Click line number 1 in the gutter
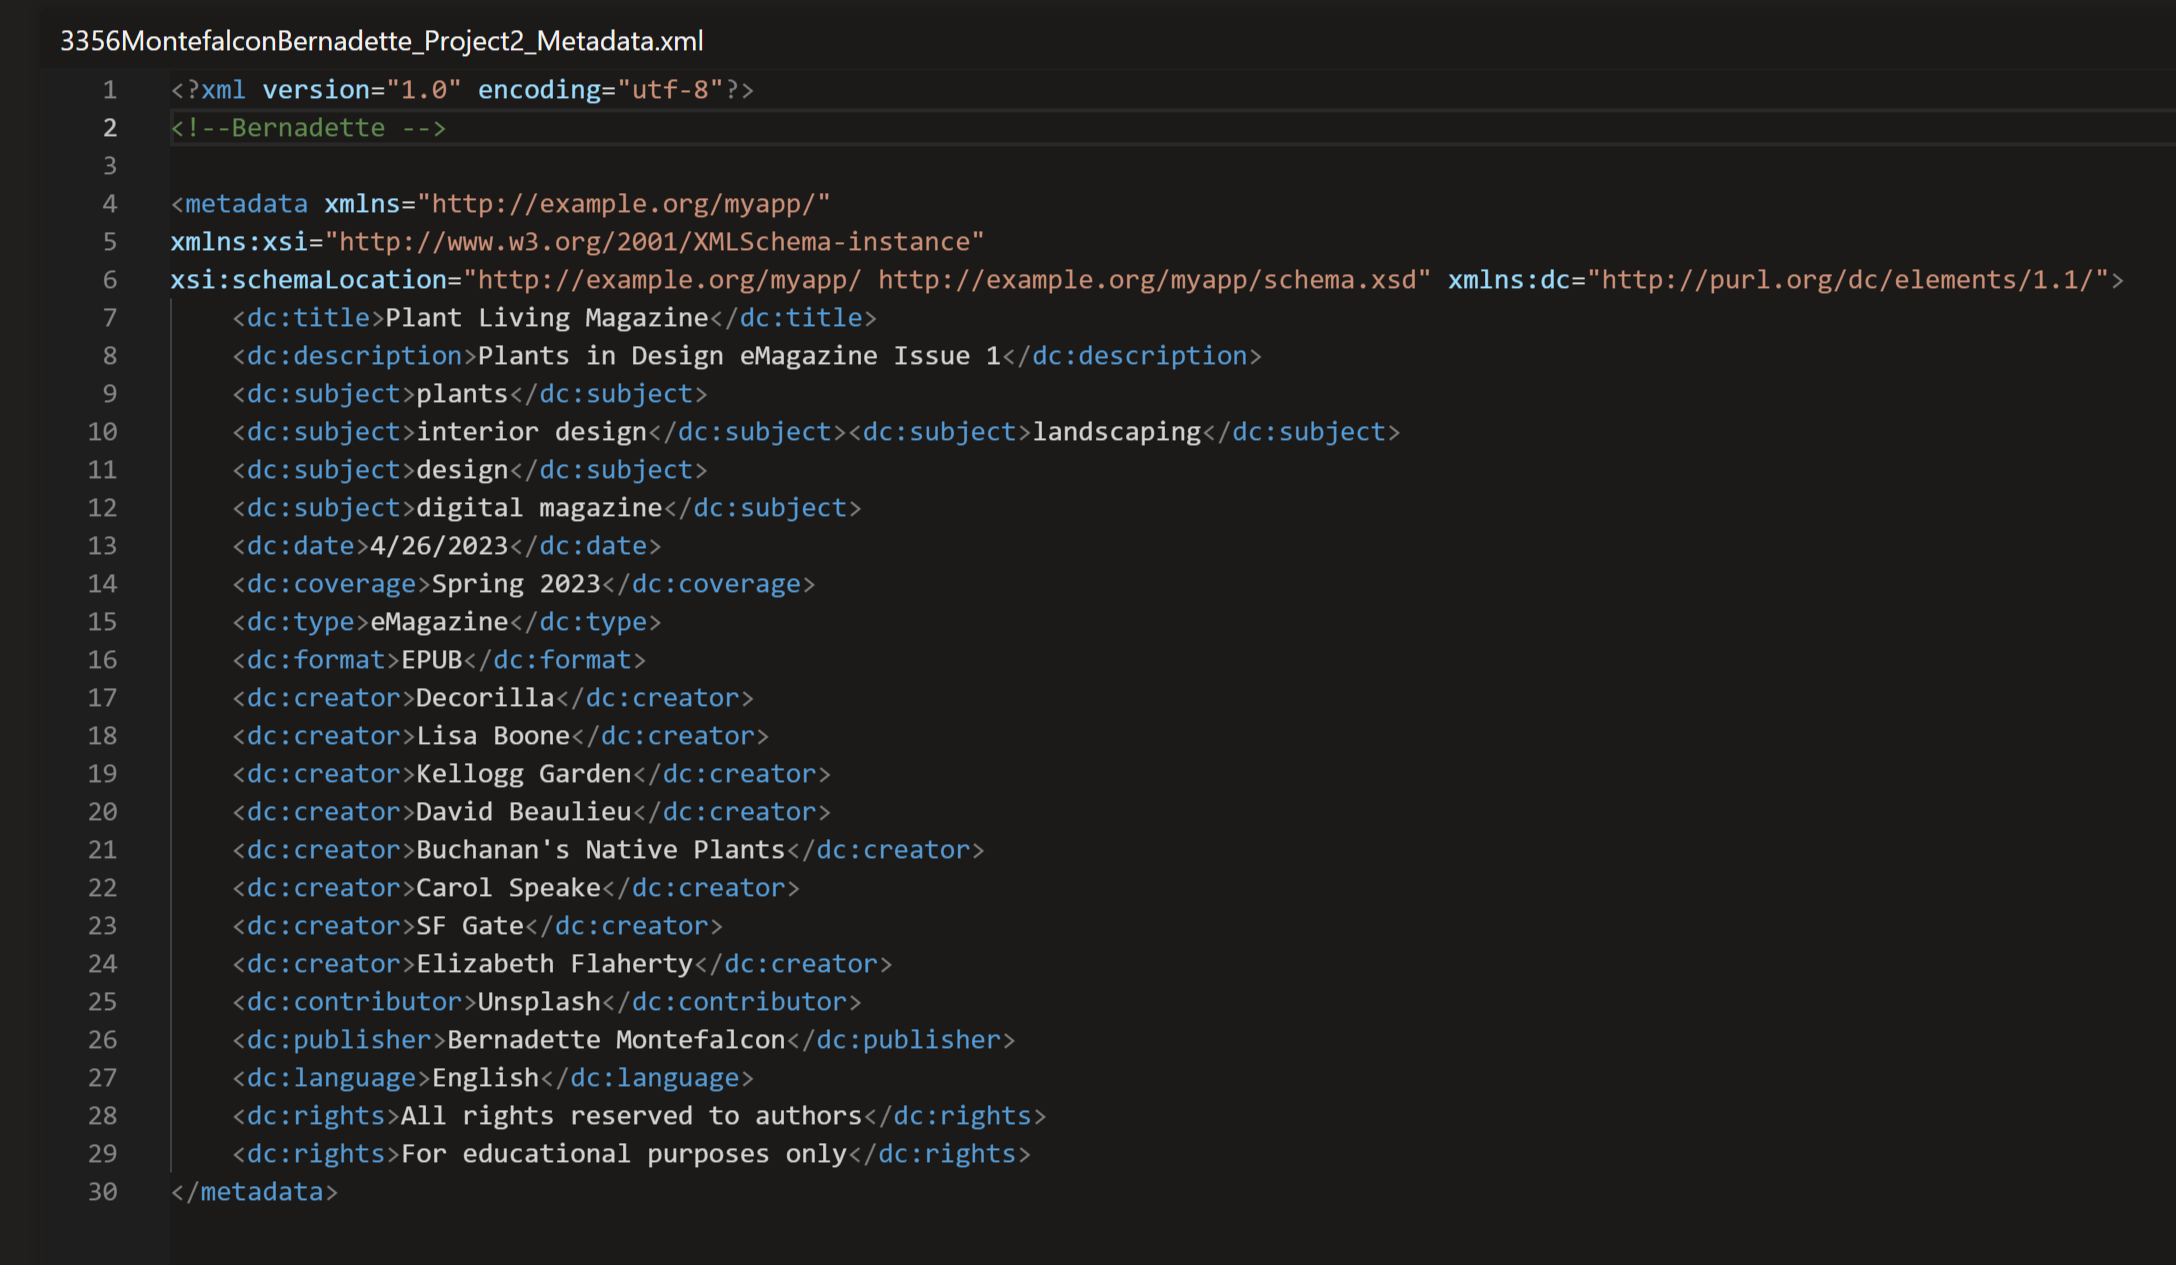2176x1265 pixels. pyautogui.click(x=110, y=90)
